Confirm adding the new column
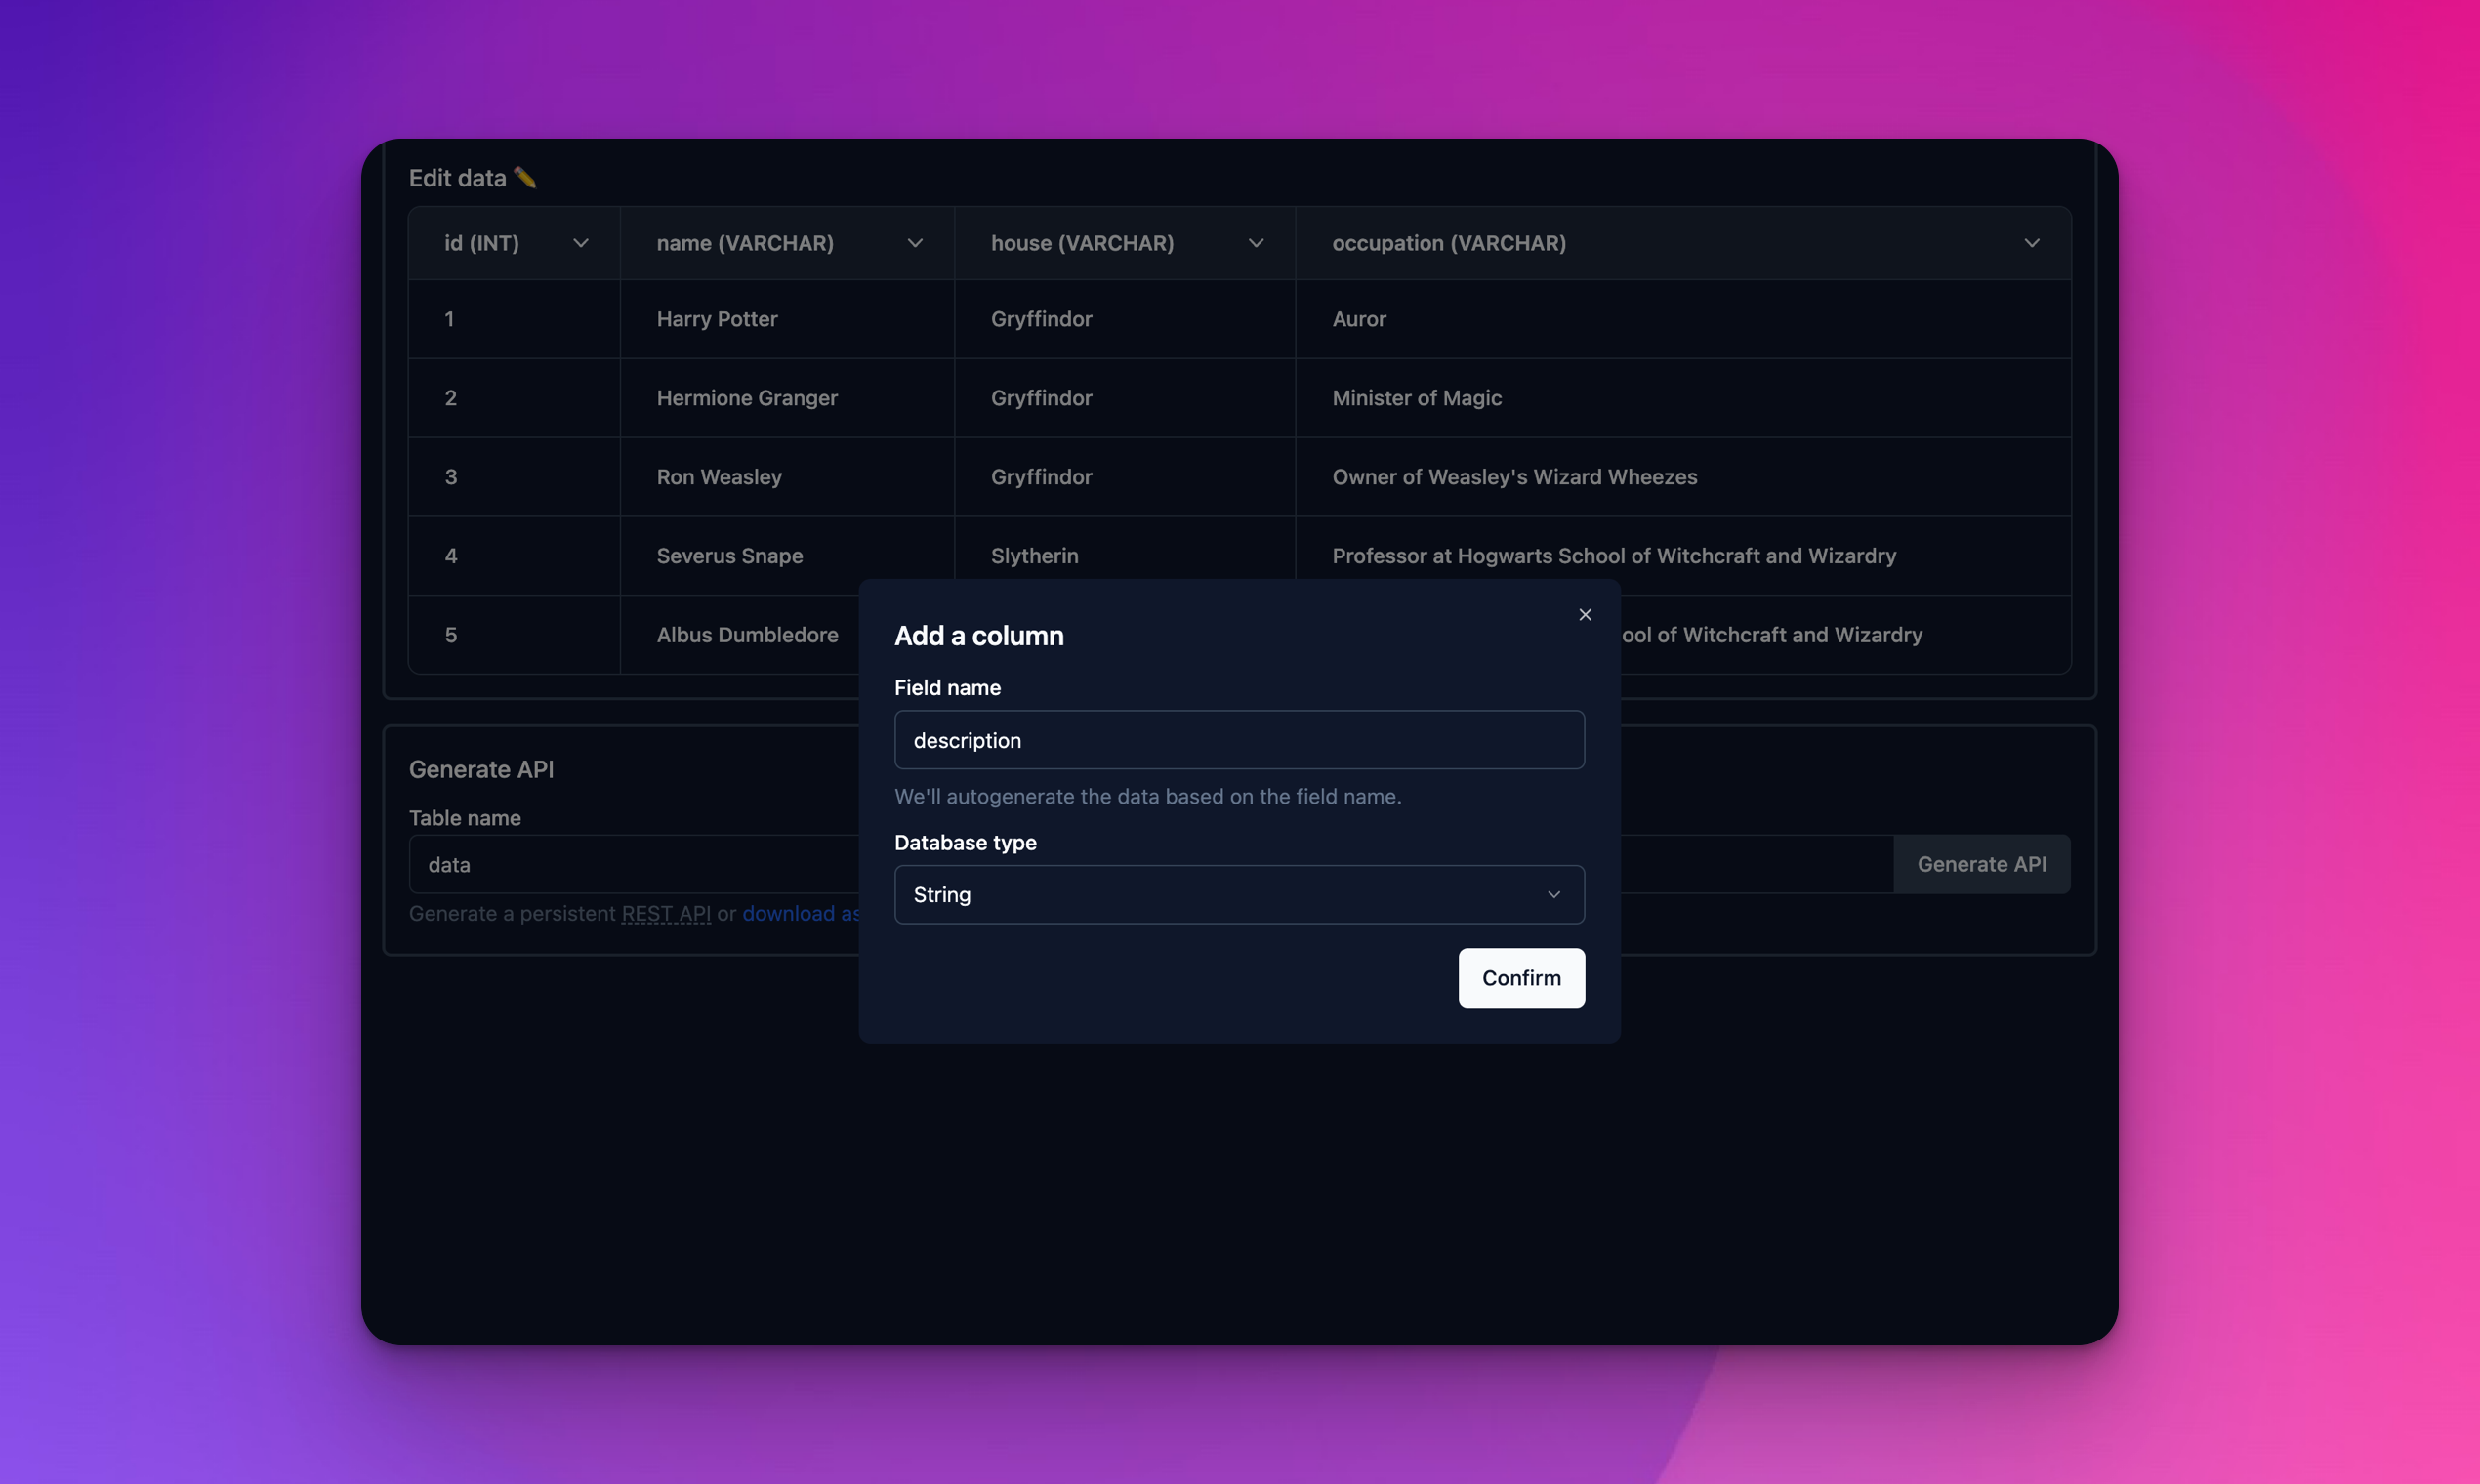This screenshot has width=2480, height=1484. 1521,978
